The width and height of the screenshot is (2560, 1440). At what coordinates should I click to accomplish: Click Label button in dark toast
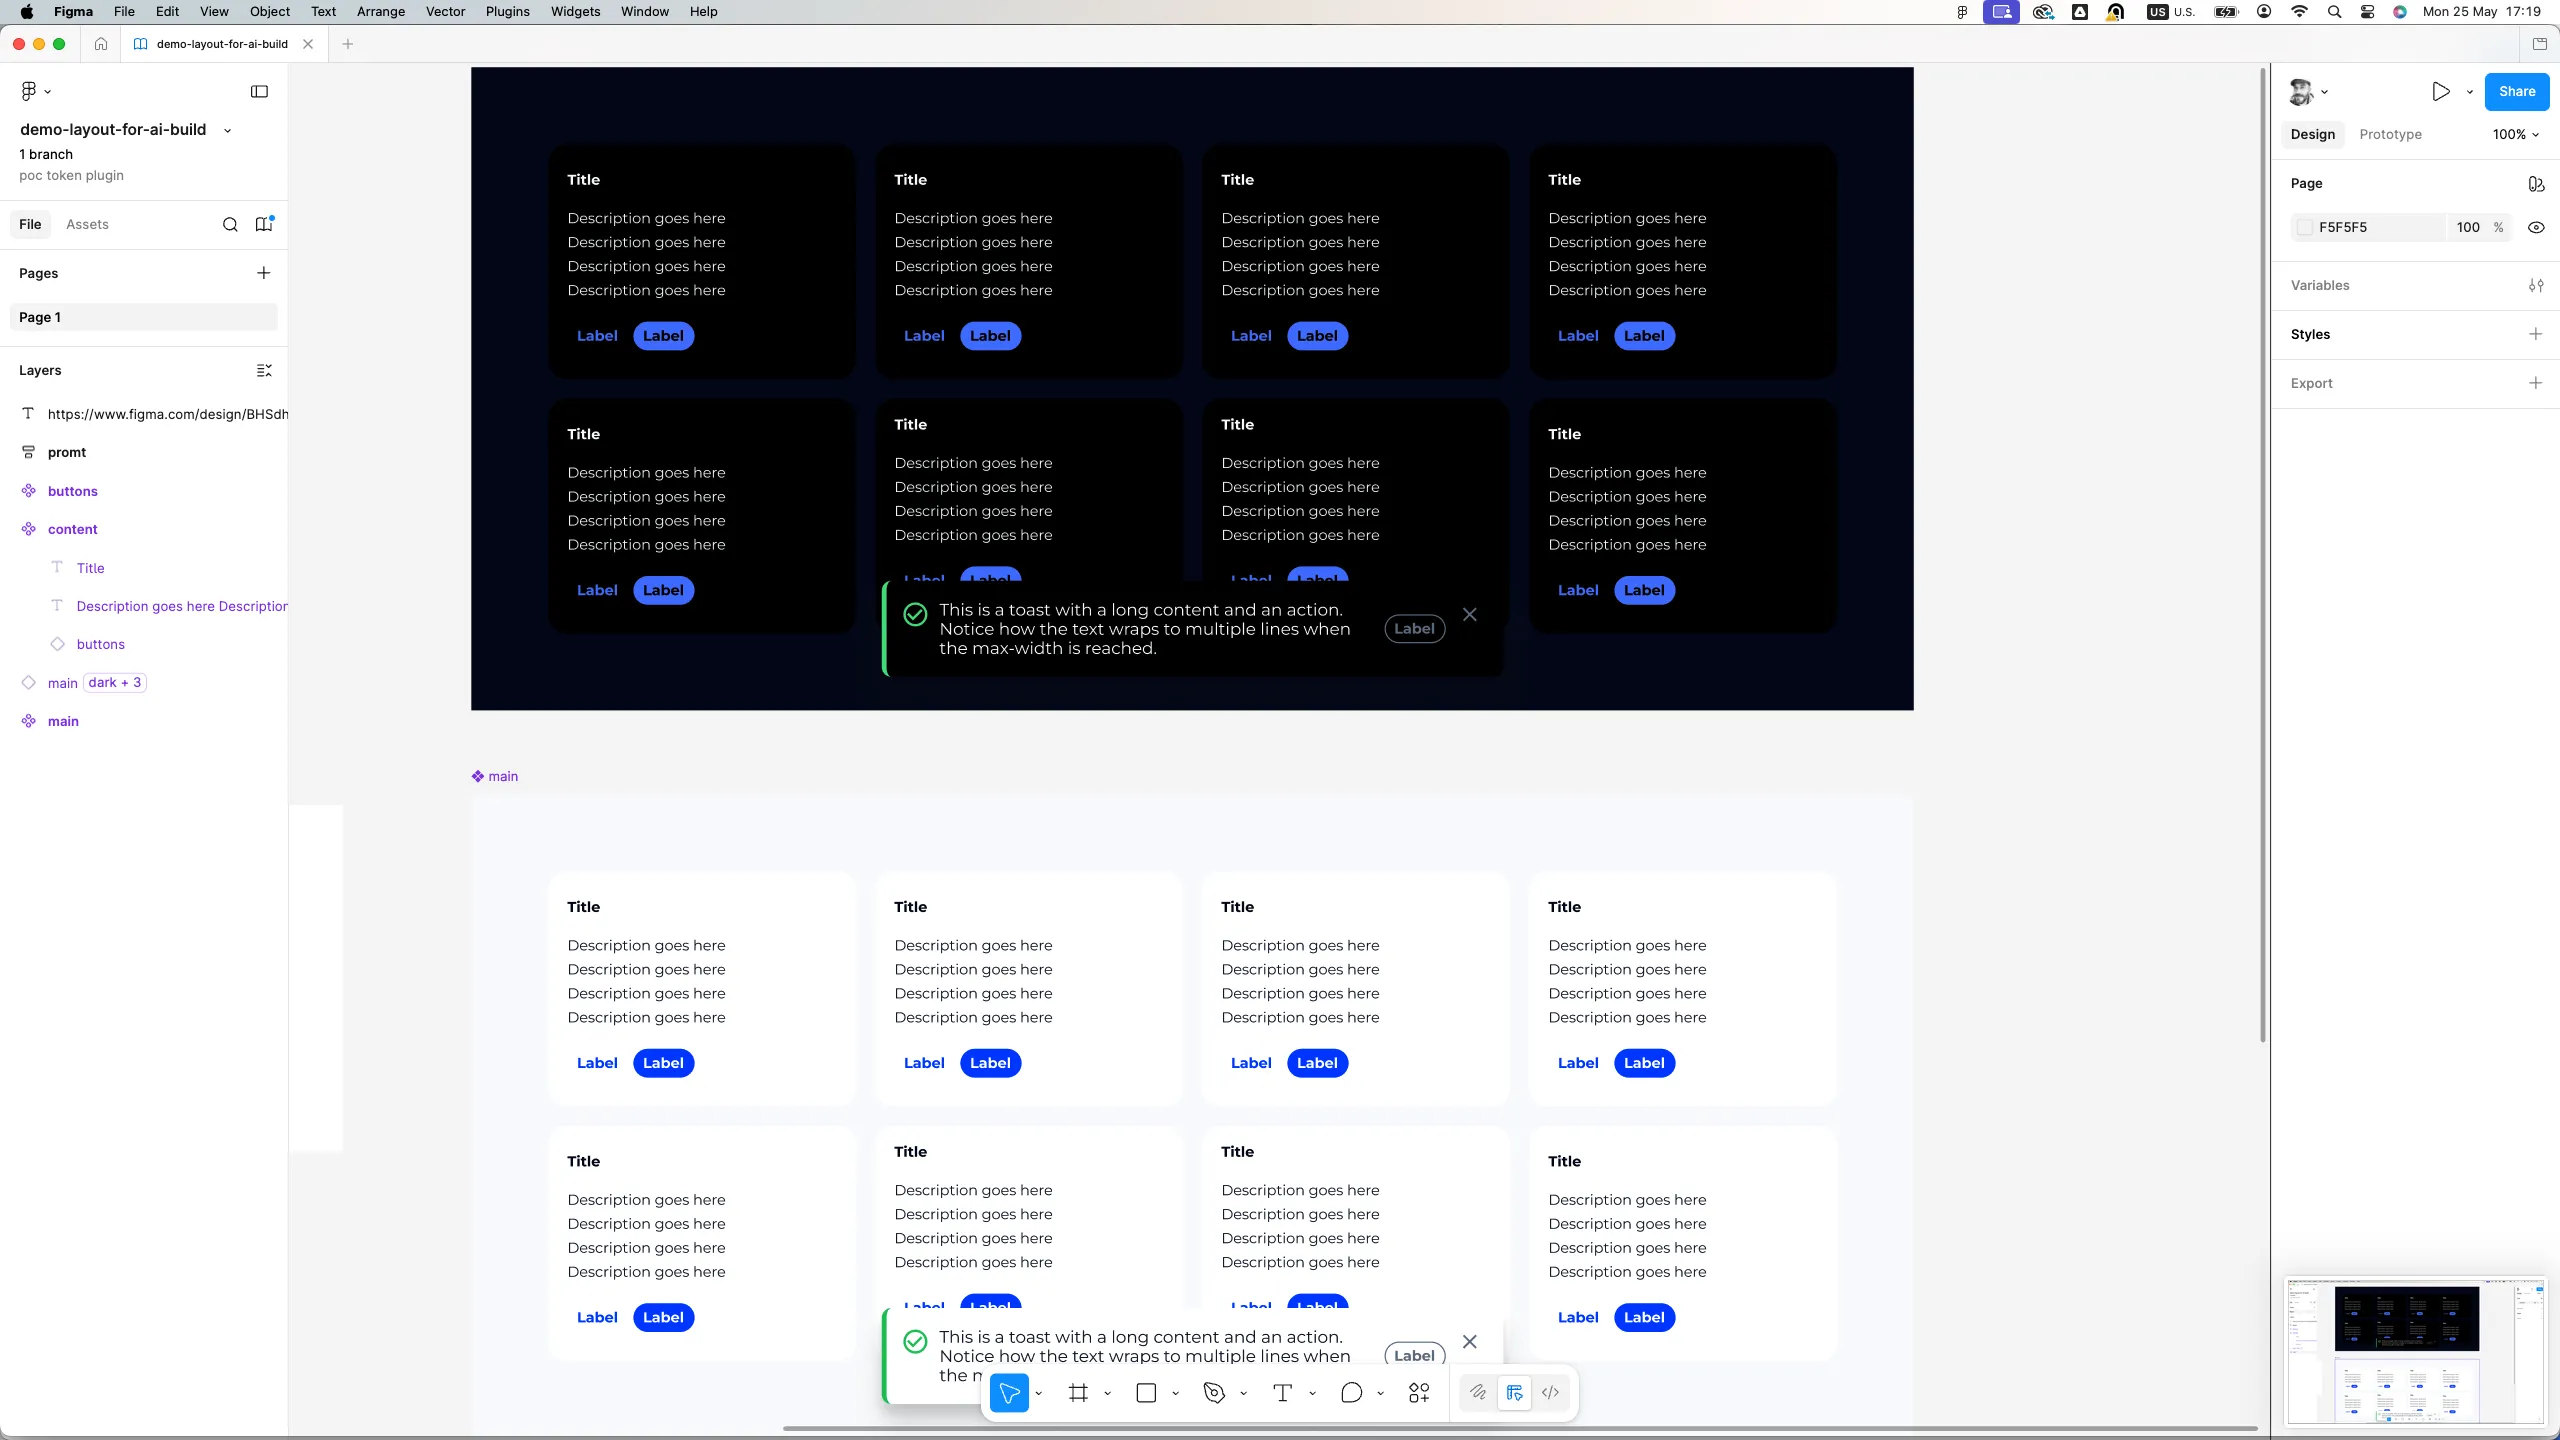(1414, 628)
